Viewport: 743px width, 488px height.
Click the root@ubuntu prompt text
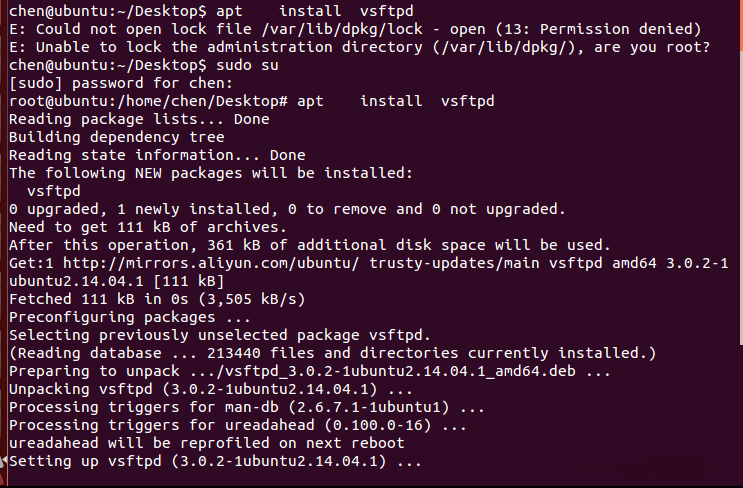(x=149, y=101)
